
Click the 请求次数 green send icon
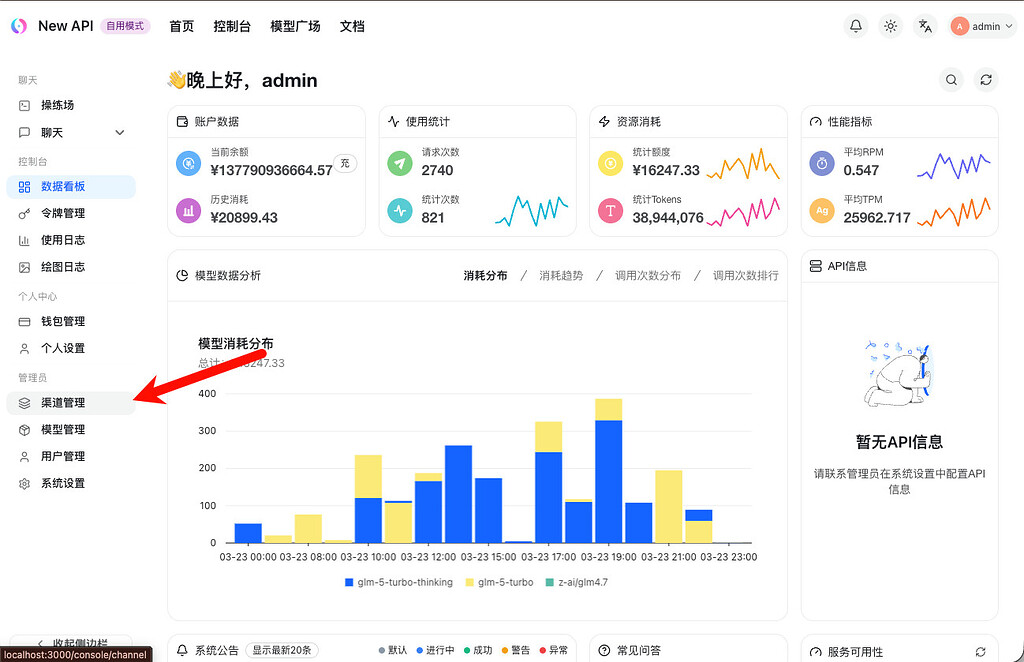[x=400, y=163]
